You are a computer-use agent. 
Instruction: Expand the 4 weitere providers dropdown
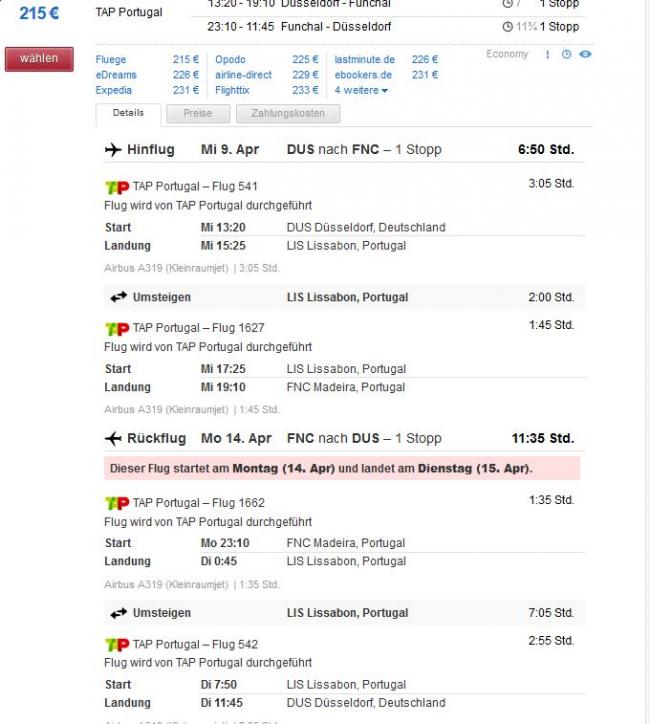coord(361,90)
